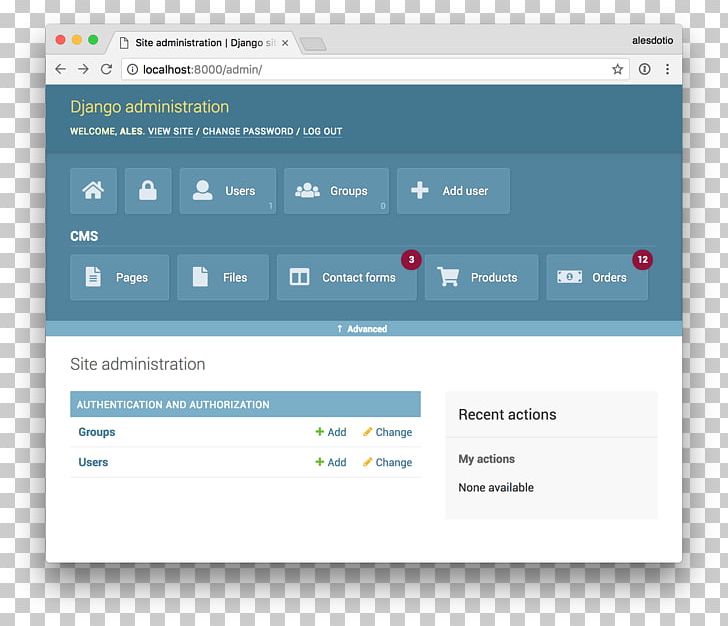Click the My actions label
The height and width of the screenshot is (626, 728).
coord(487,459)
